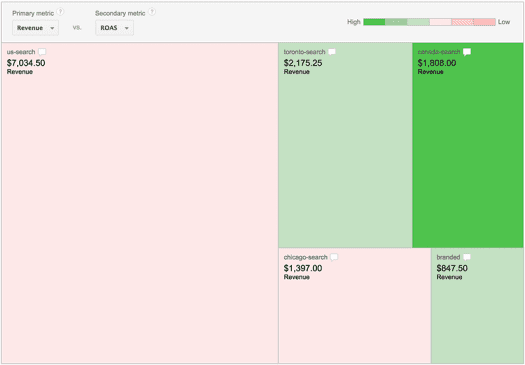Screen dimensions: 525x365
Task: Click the comment icon next to chicago-search
Action: click(334, 257)
